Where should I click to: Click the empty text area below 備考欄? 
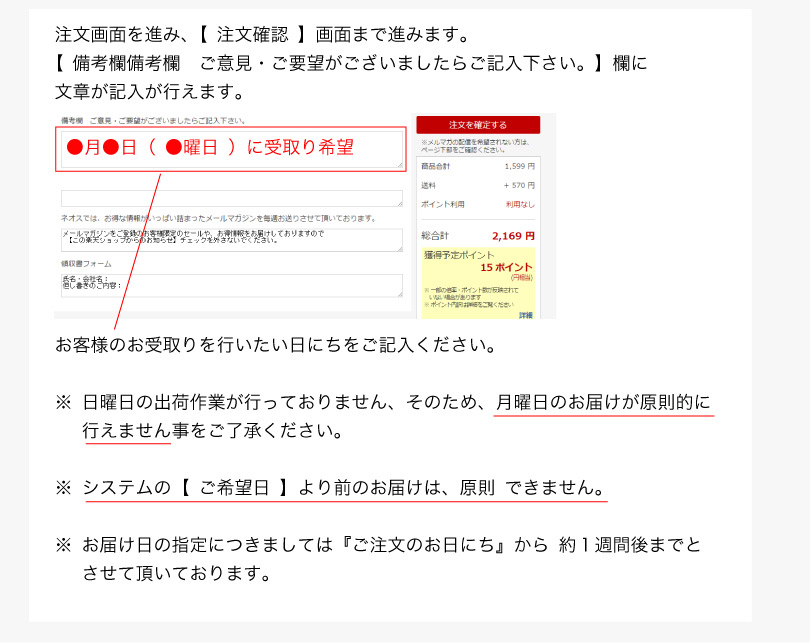(x=231, y=198)
